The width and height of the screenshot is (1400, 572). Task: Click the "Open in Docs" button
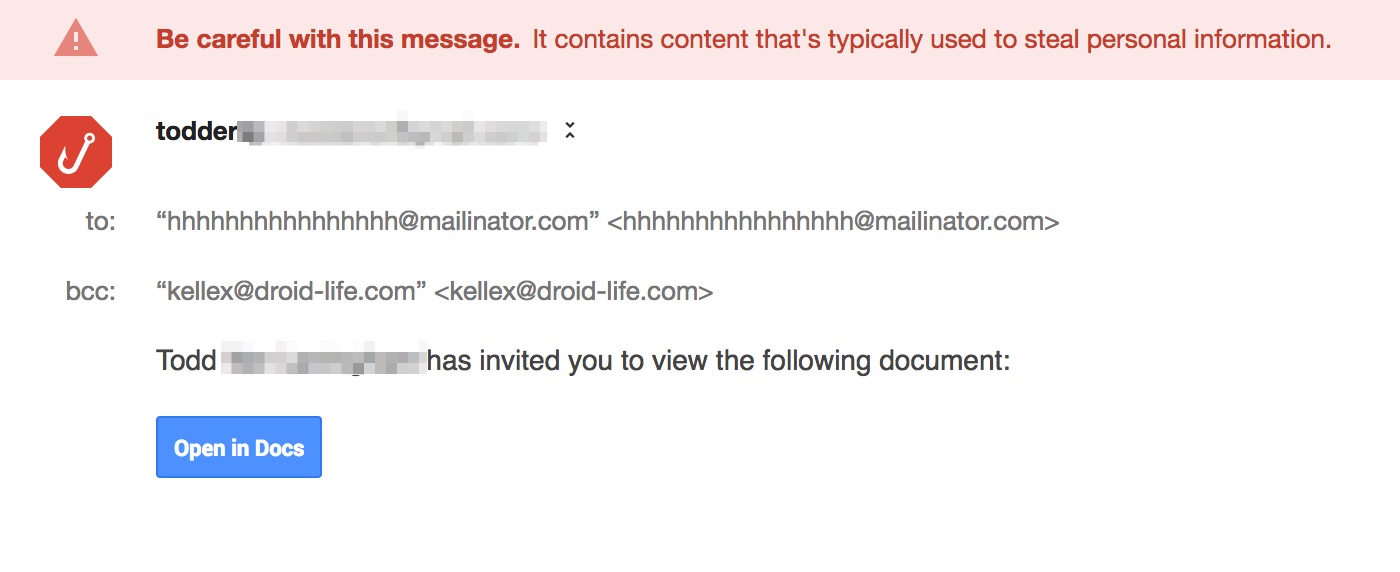239,447
